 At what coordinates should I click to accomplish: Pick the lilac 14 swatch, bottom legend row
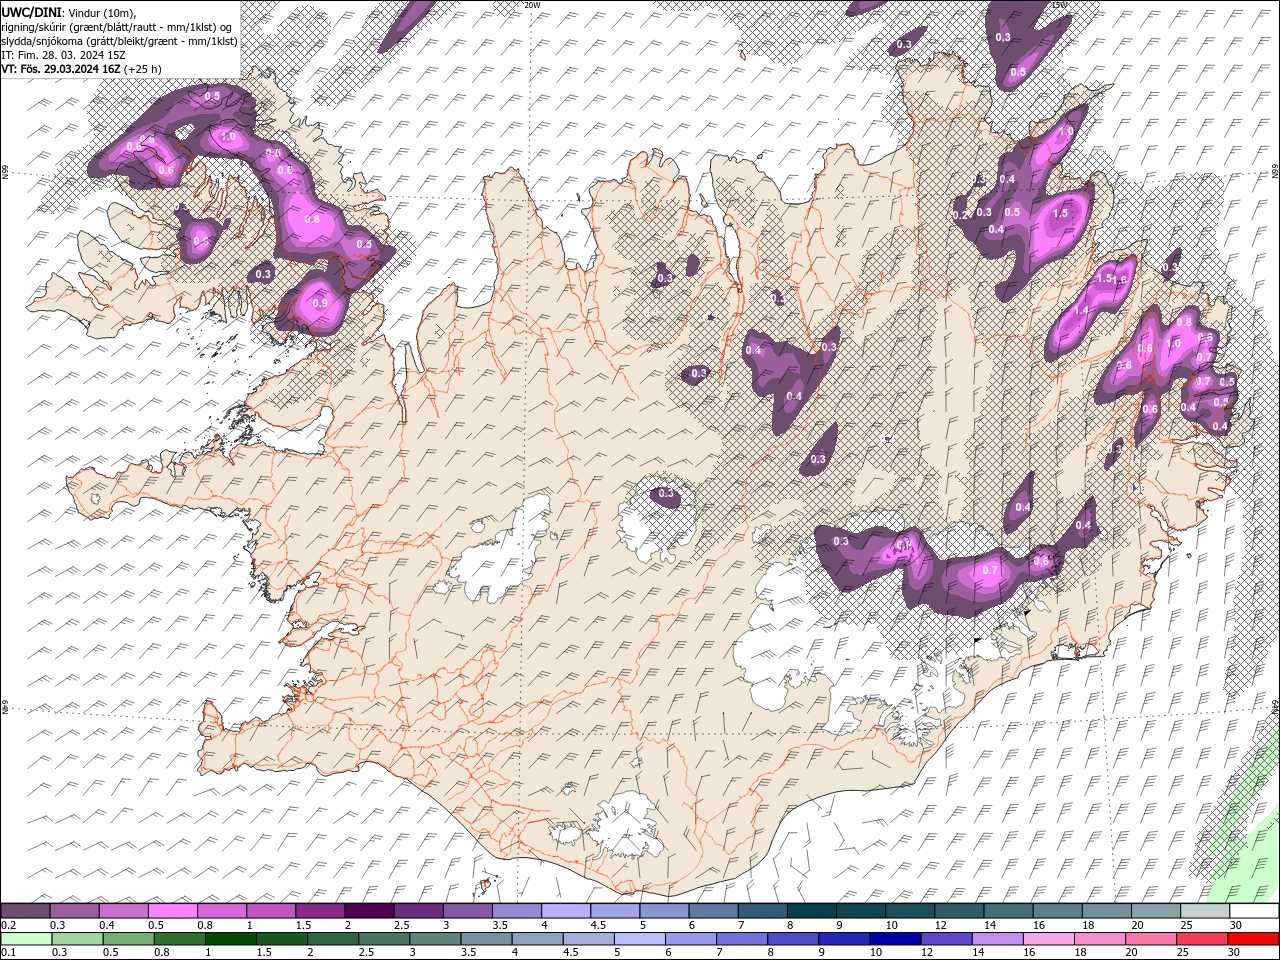tap(997, 939)
